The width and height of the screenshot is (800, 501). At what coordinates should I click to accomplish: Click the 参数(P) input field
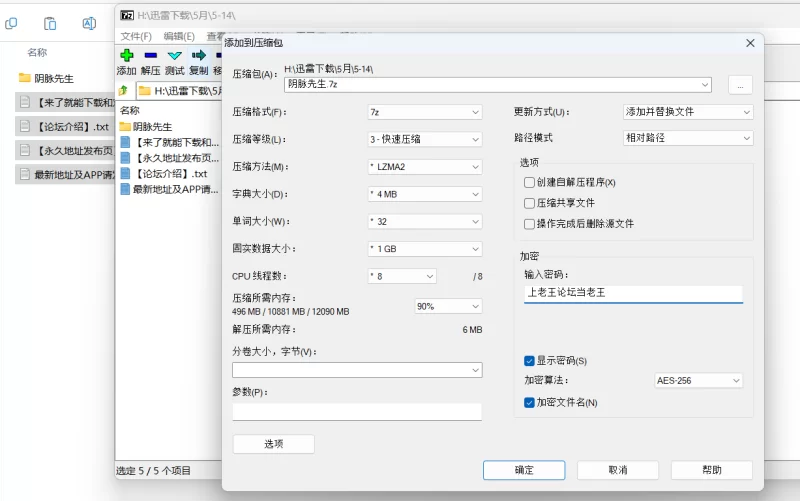coord(357,411)
